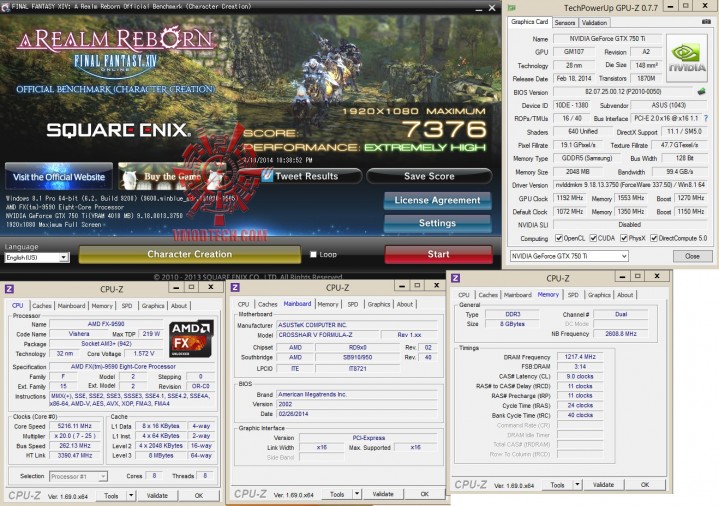Select the Graphics Card tab in GPU-Z
Screen dimensions: 719x506
(530, 22)
